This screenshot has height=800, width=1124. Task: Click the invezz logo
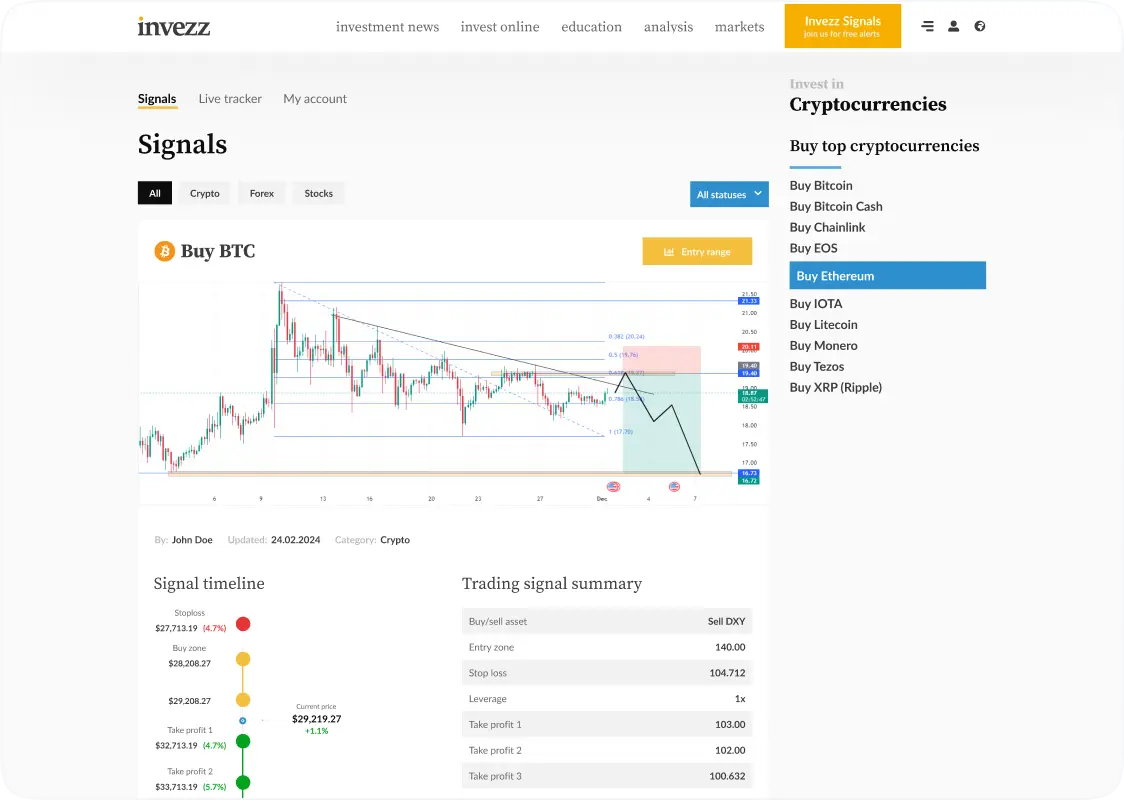tap(173, 27)
